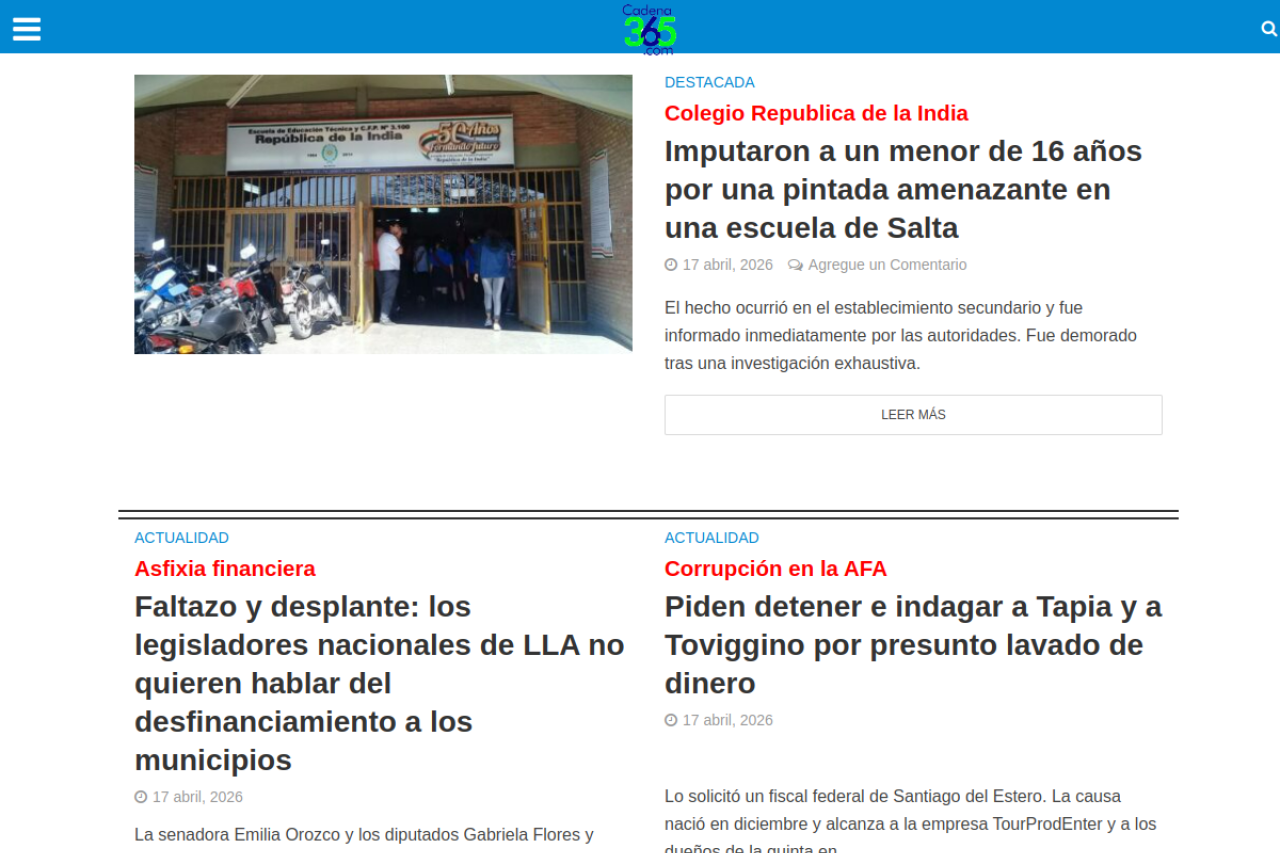Click the Colegio Republica de la India subtitle

816,113
